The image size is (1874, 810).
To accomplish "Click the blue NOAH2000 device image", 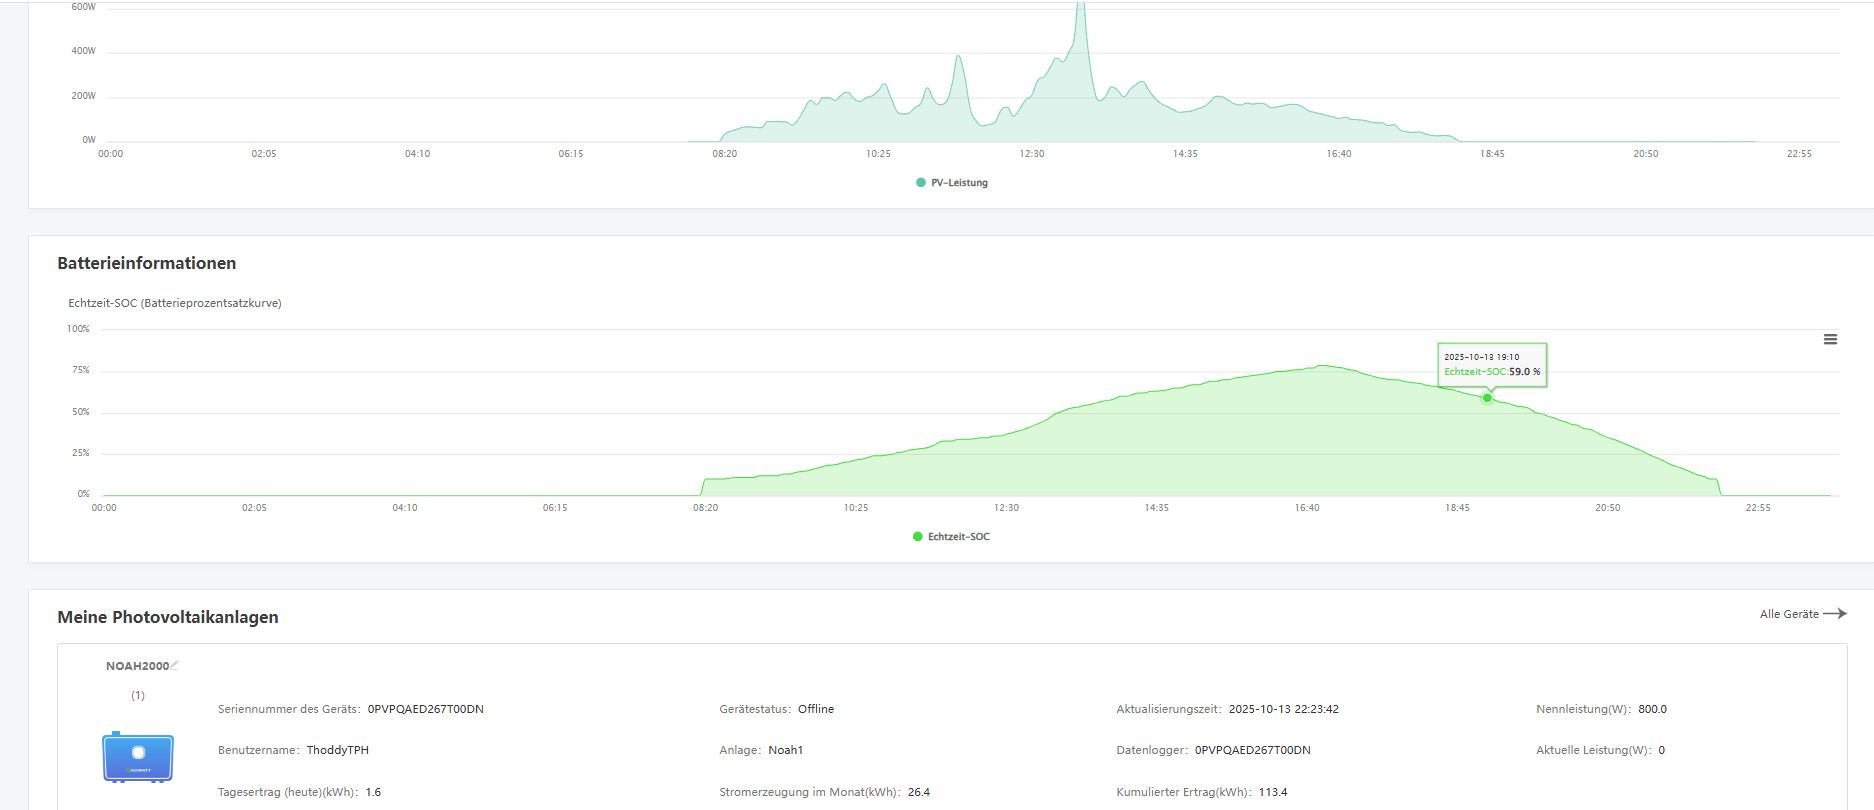I will point(138,757).
